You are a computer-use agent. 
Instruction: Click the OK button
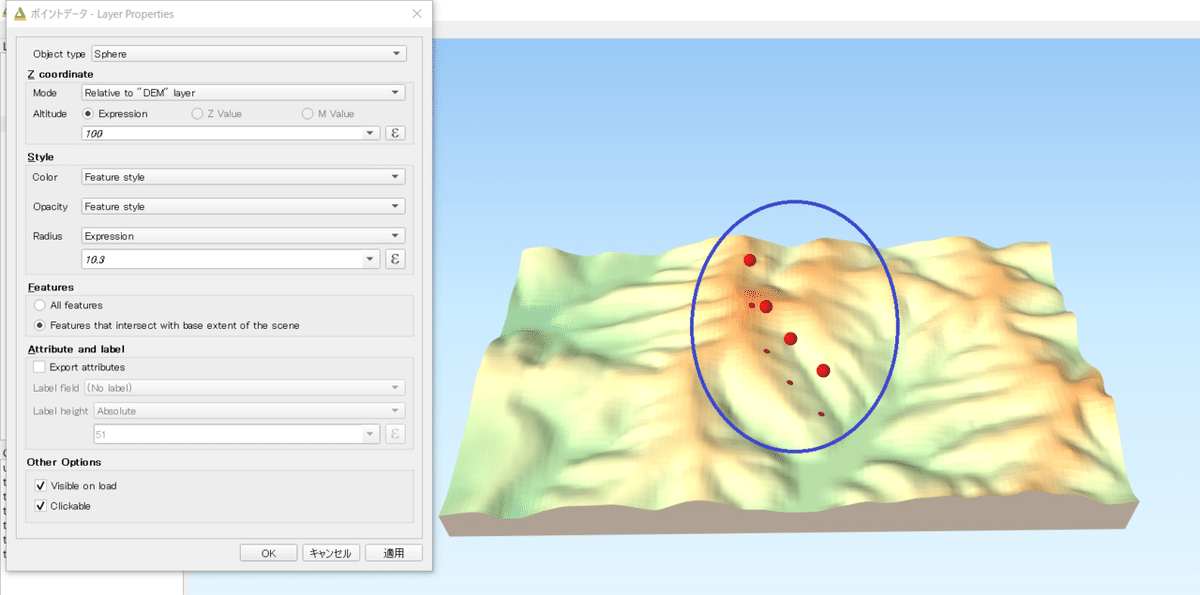[x=268, y=553]
